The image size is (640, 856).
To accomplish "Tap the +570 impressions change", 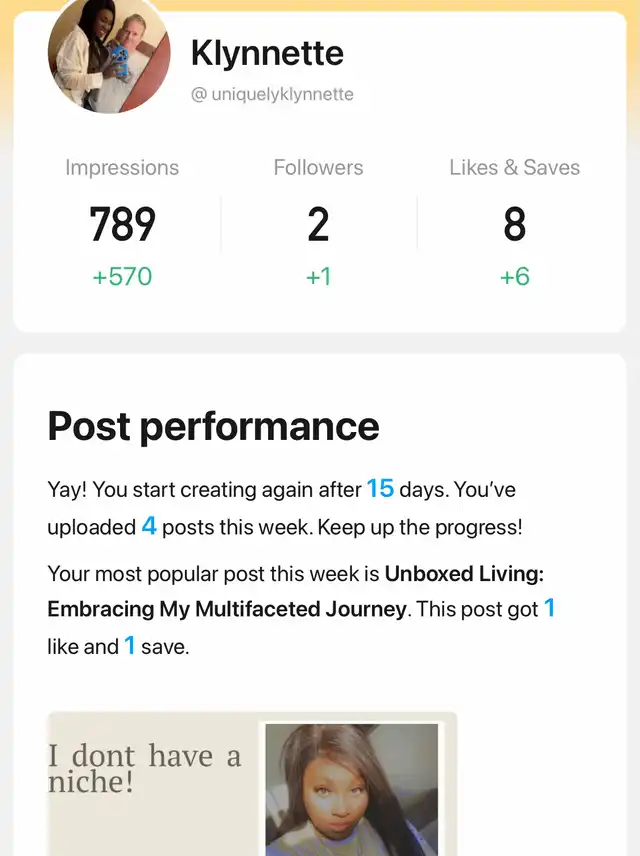I will (x=122, y=276).
